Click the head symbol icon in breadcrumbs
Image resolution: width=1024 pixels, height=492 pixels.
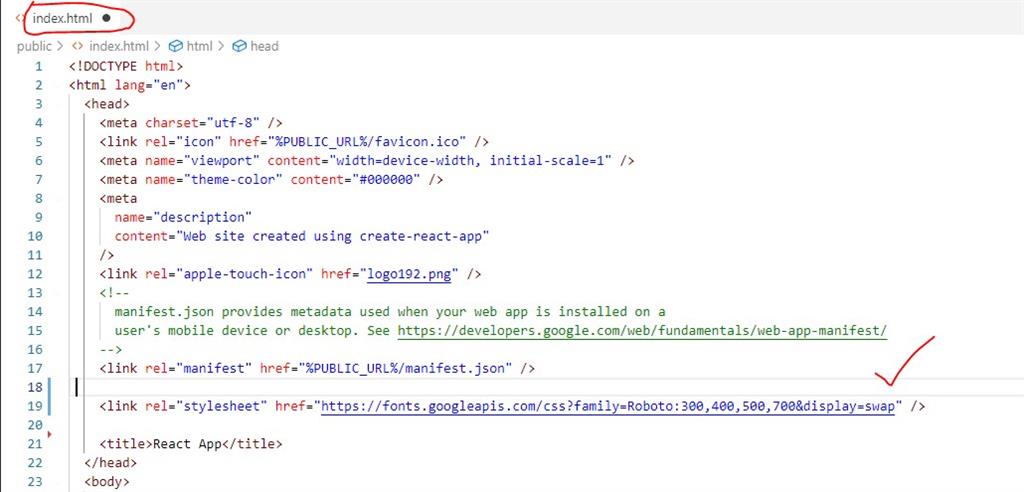239,46
